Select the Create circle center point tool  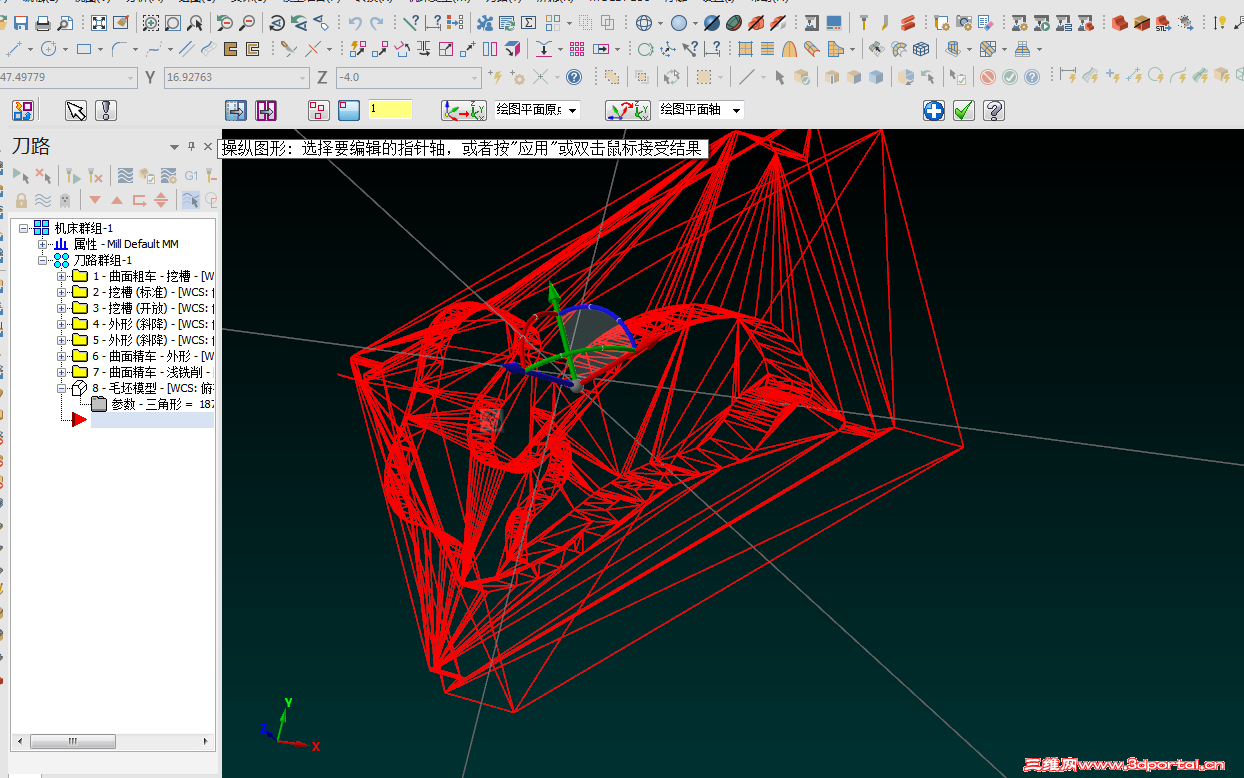[x=48, y=48]
